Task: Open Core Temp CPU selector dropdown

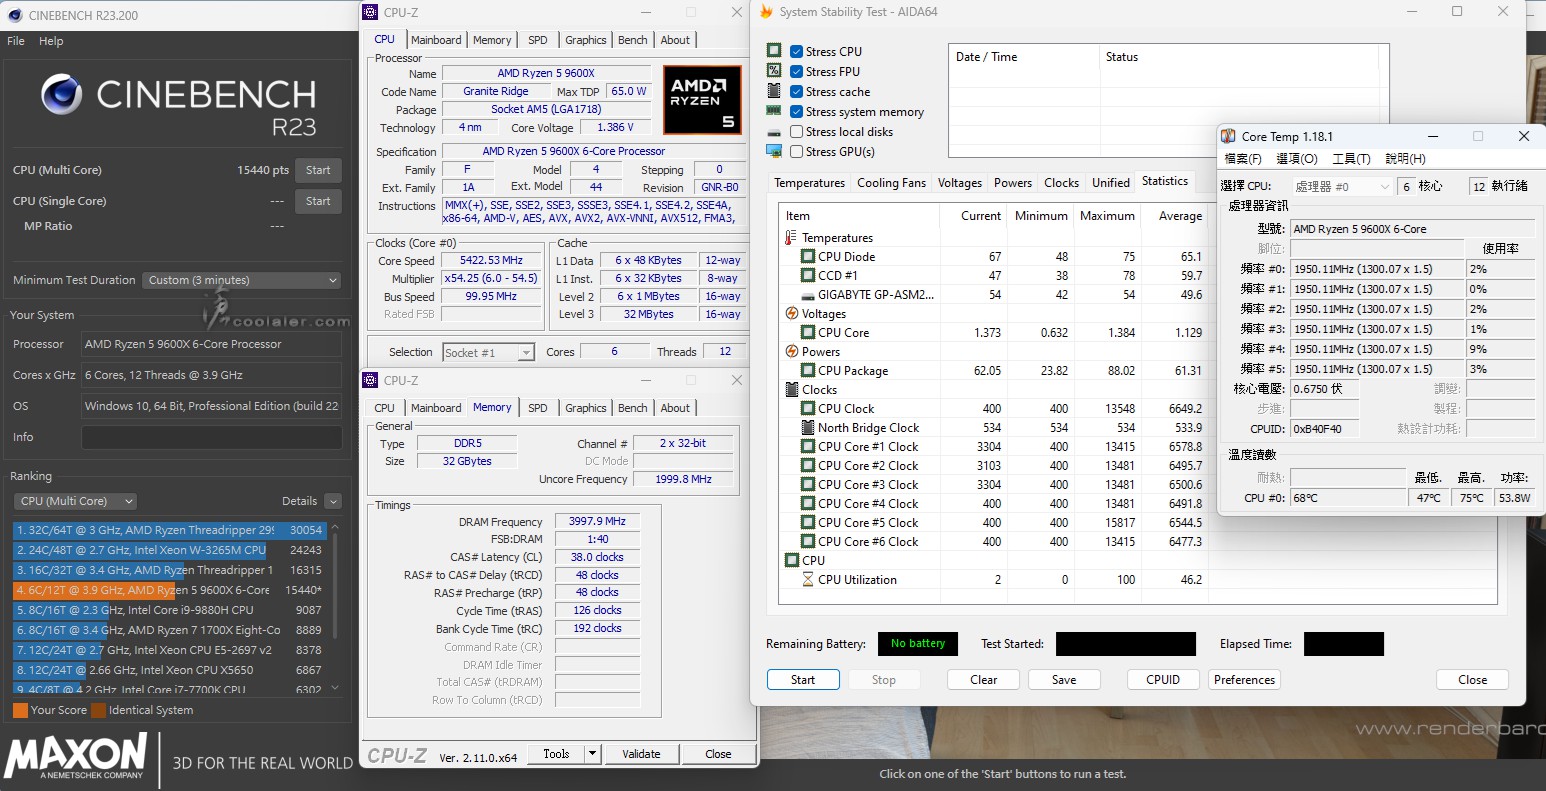Action: click(1341, 187)
